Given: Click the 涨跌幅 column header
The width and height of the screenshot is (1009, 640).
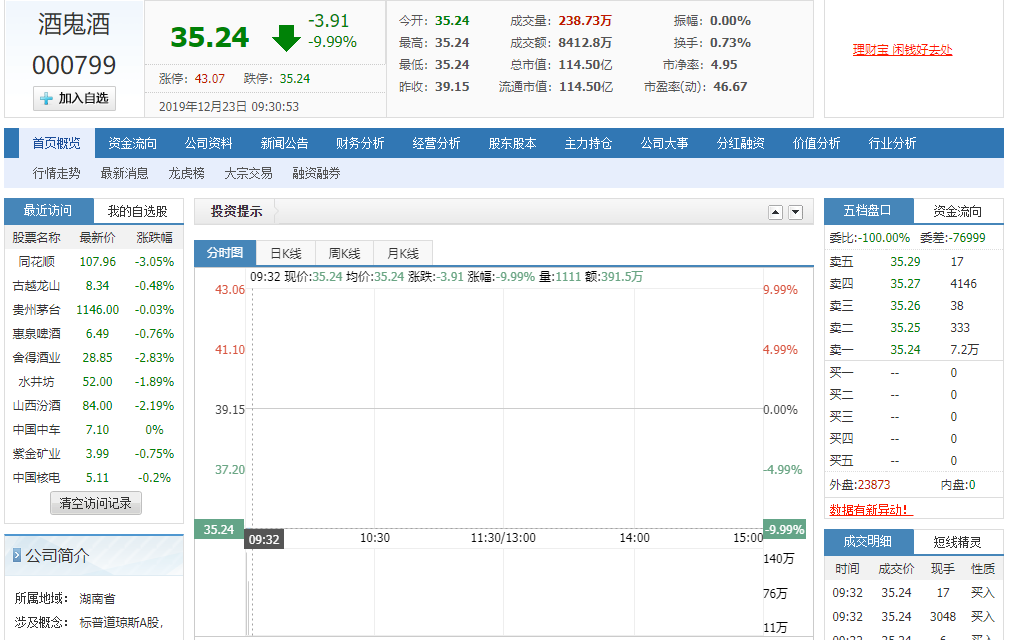Looking at the screenshot, I should click(x=154, y=238).
